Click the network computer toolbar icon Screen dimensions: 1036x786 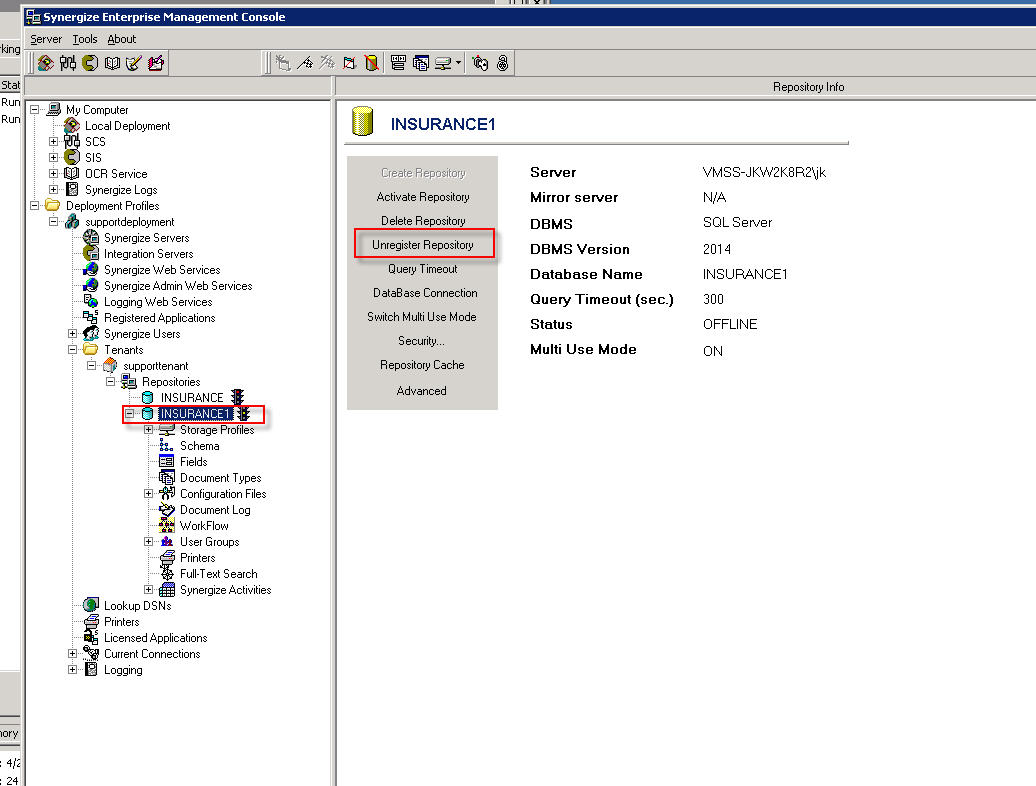point(443,63)
